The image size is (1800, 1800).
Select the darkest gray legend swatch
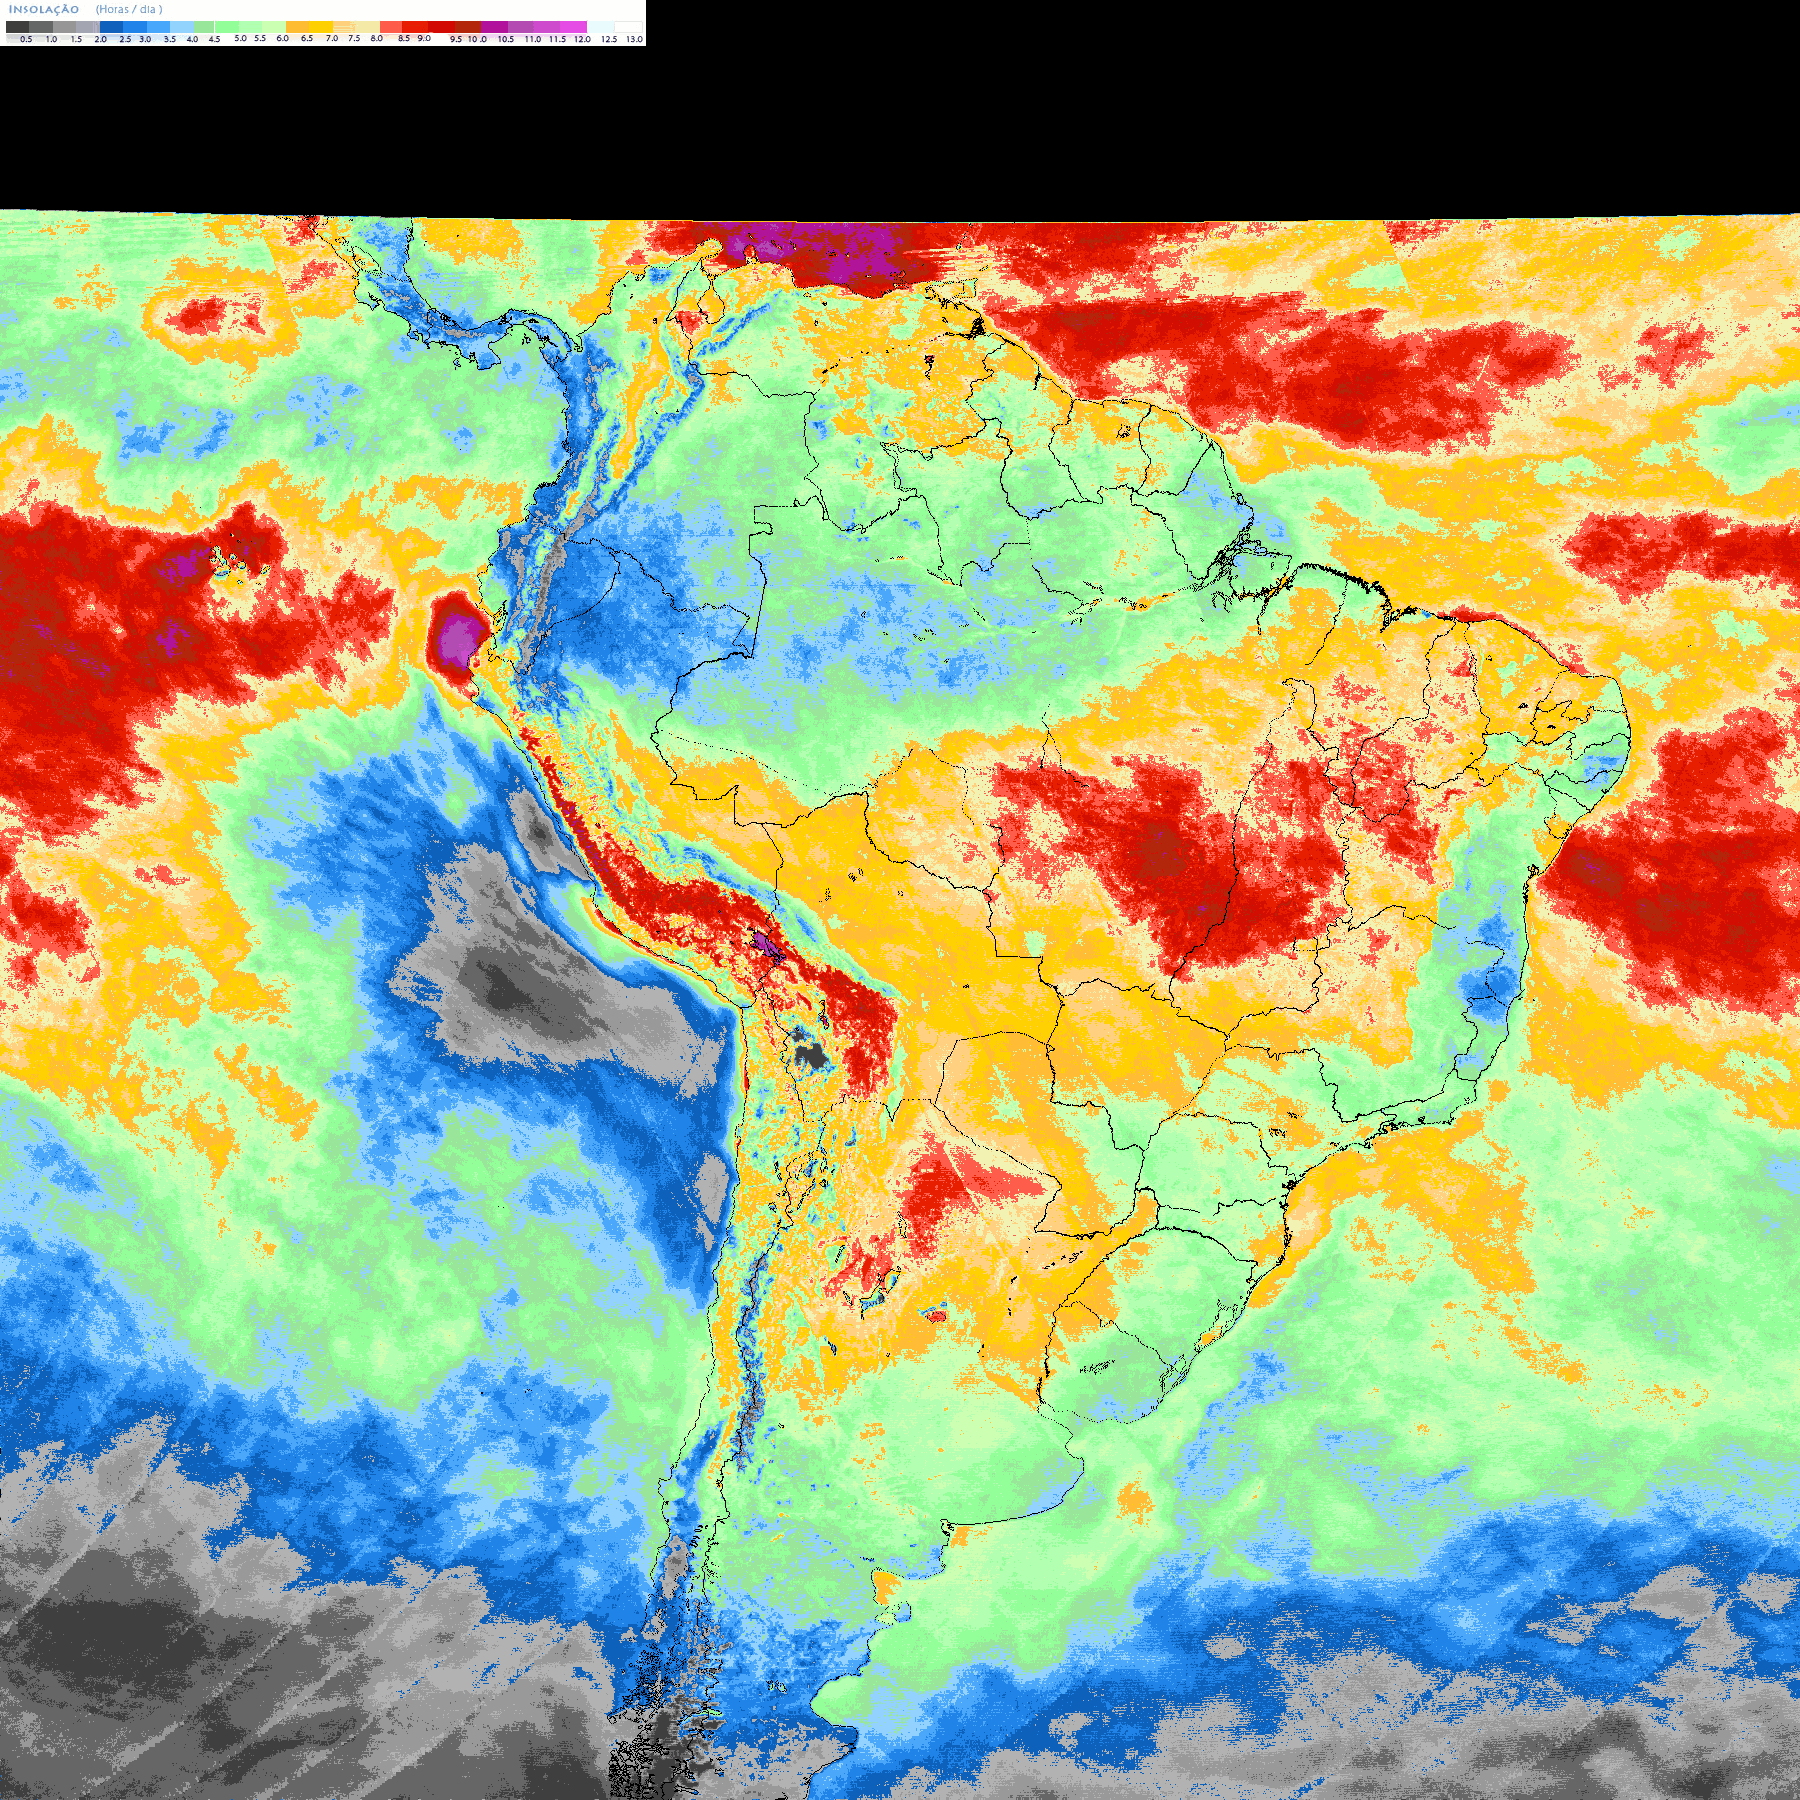pos(17,27)
